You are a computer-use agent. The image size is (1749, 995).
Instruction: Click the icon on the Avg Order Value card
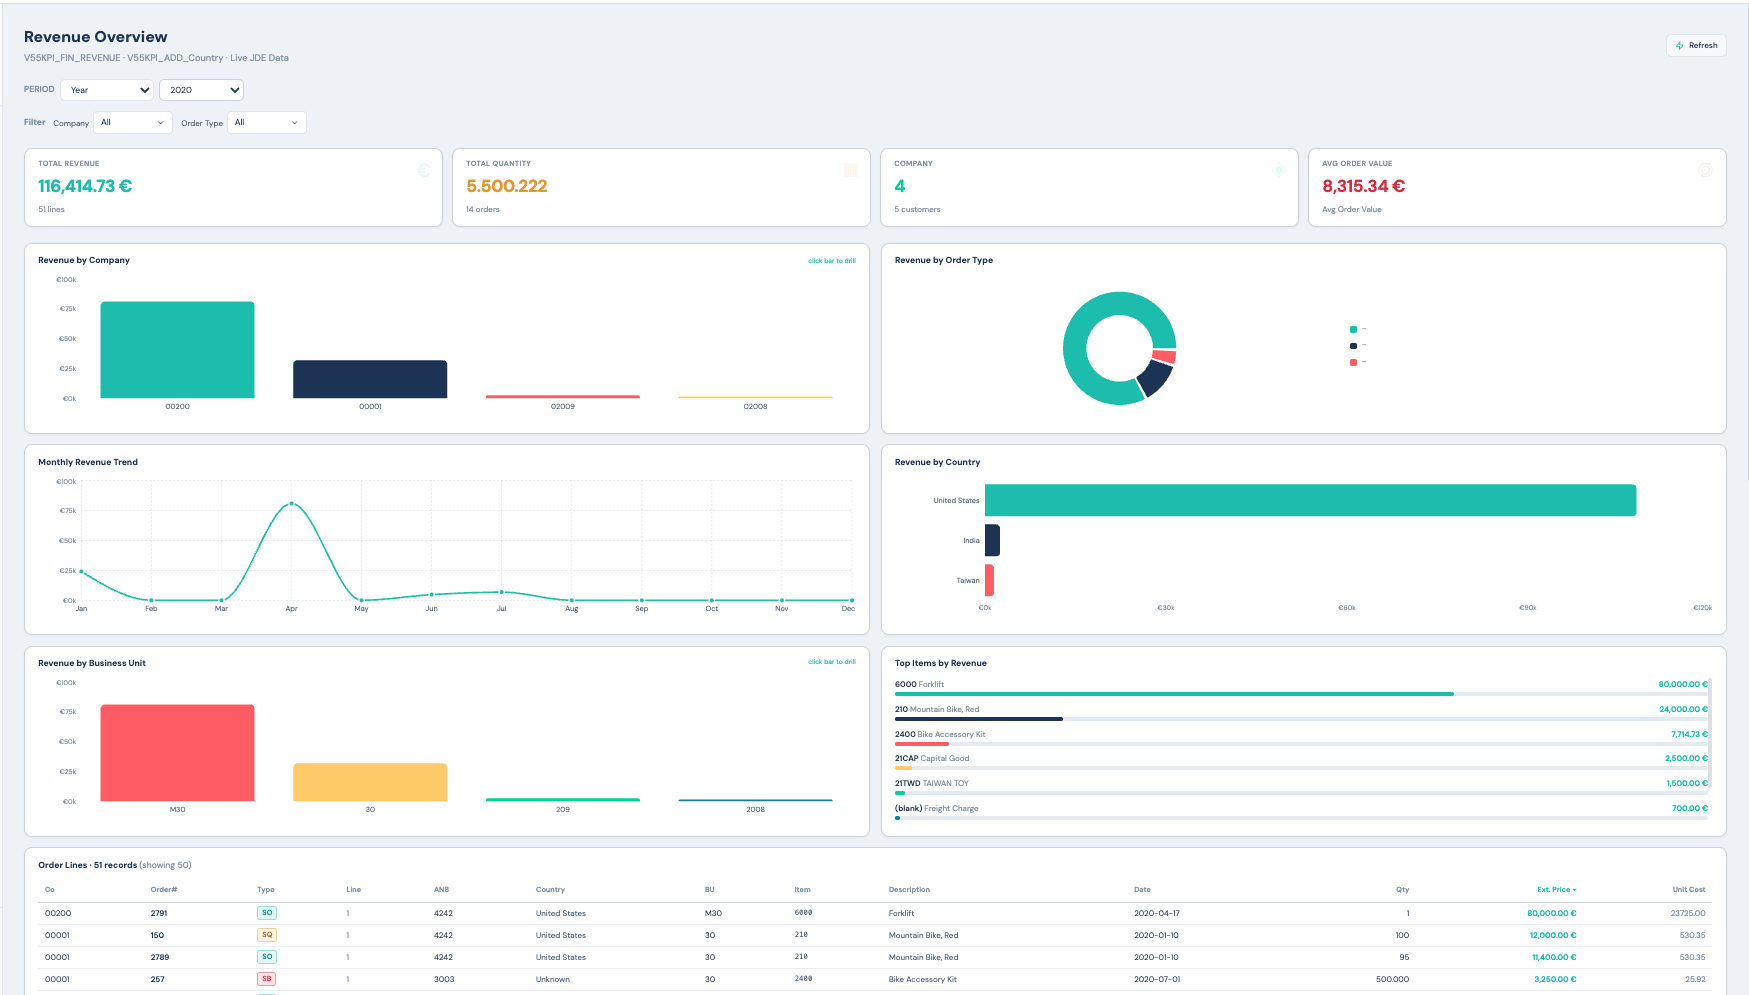(1707, 170)
